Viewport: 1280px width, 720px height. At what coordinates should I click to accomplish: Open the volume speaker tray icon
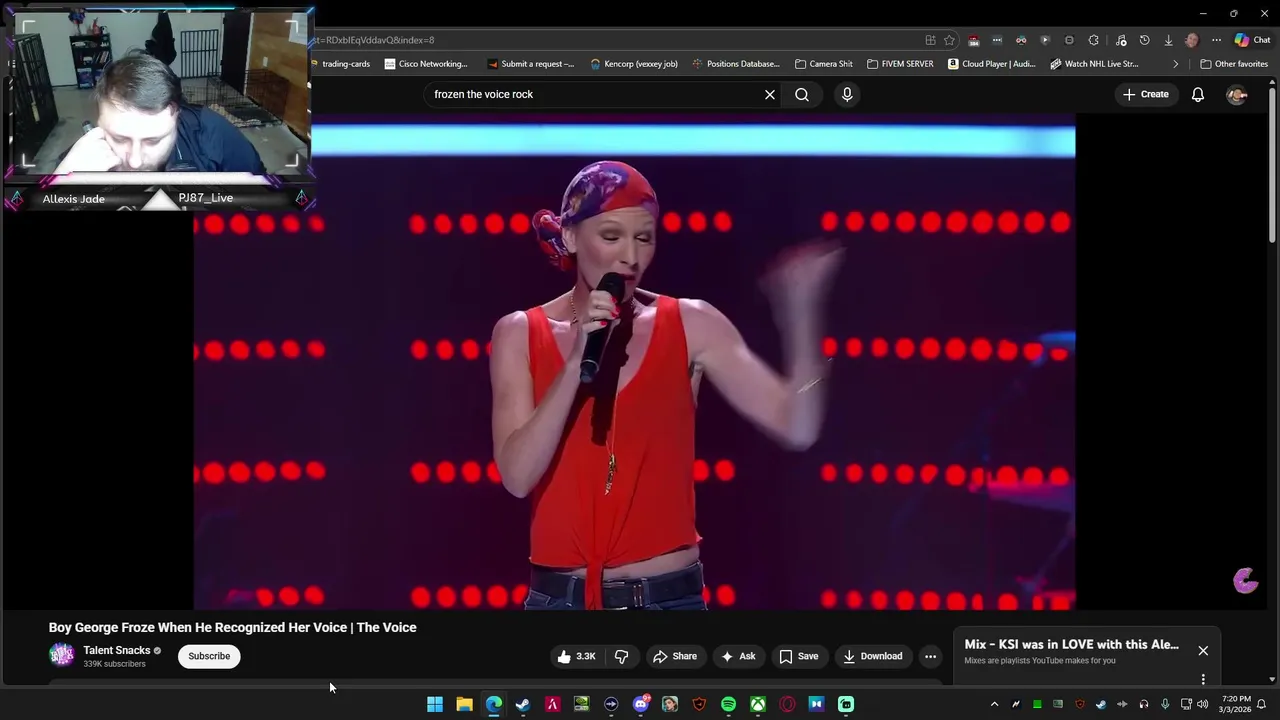(1202, 704)
